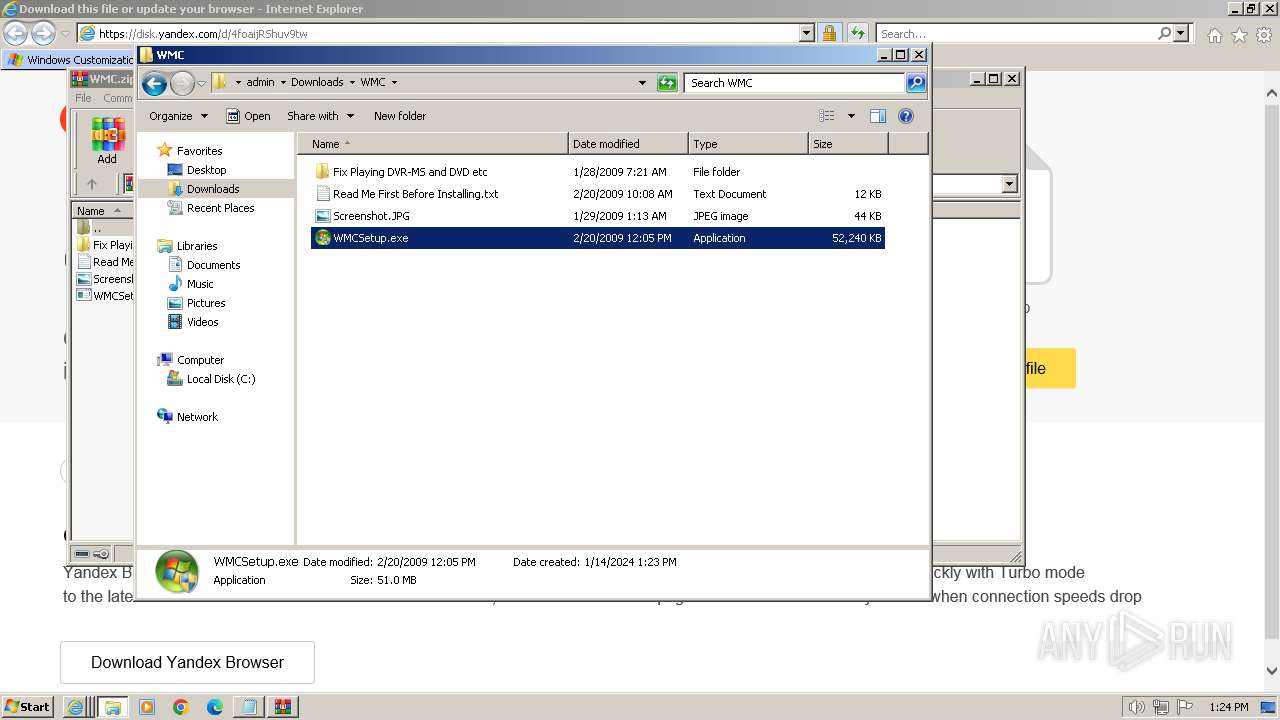The height and width of the screenshot is (720, 1280).
Task: Select Downloads in navigation pane
Action: pos(213,189)
